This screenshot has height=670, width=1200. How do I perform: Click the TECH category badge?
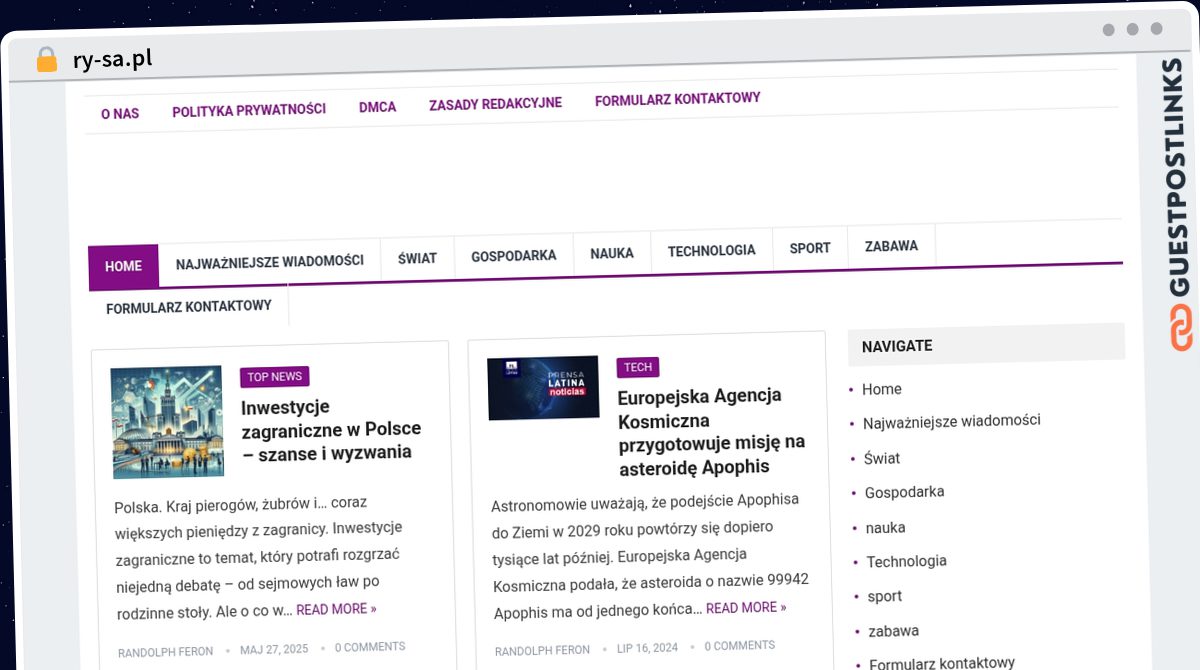(x=638, y=367)
